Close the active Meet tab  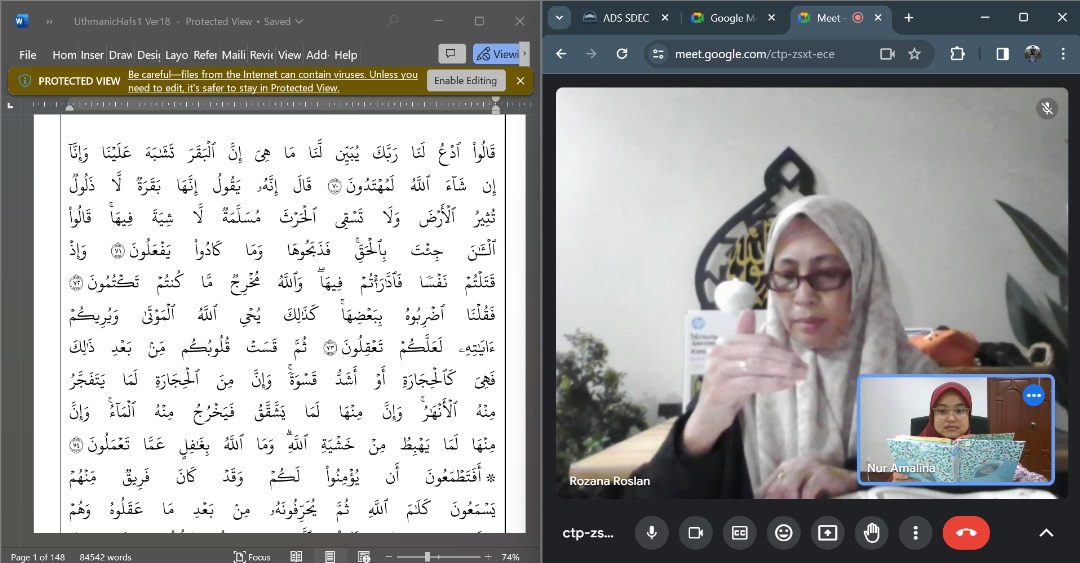coord(878,18)
